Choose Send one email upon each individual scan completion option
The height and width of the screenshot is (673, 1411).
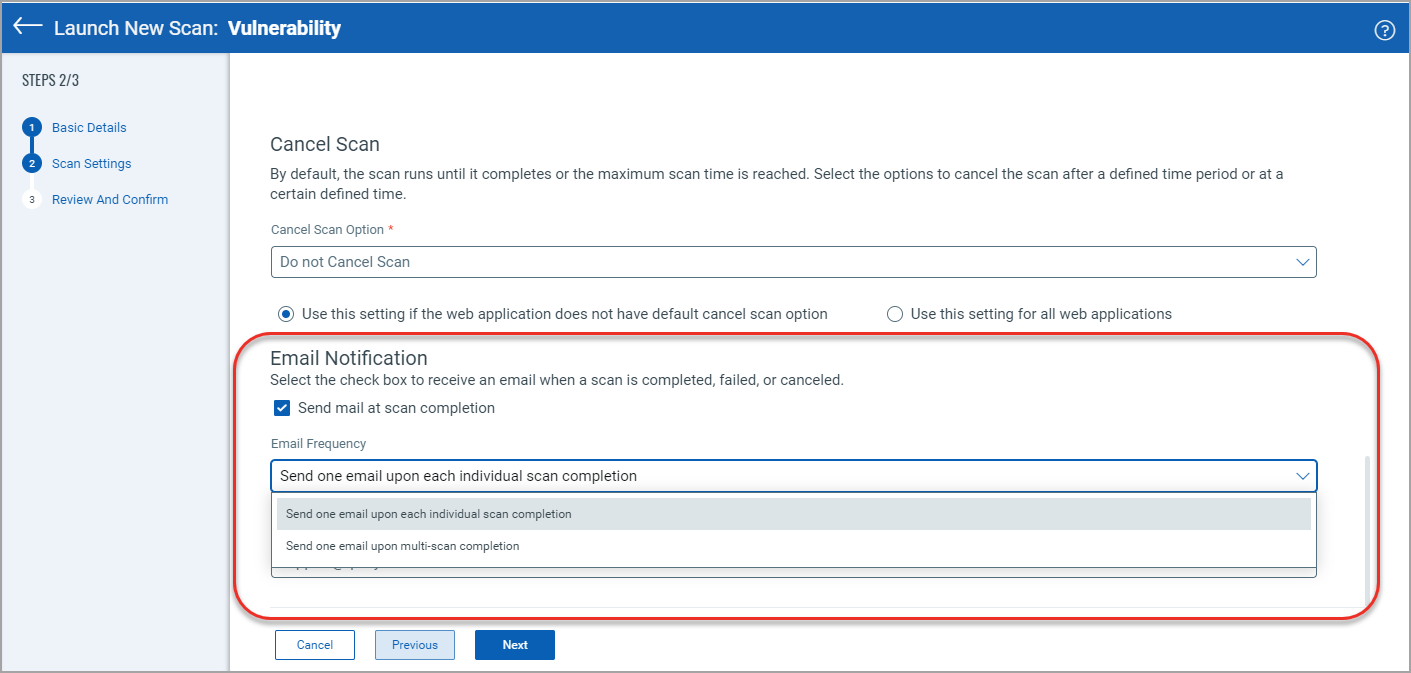click(428, 514)
